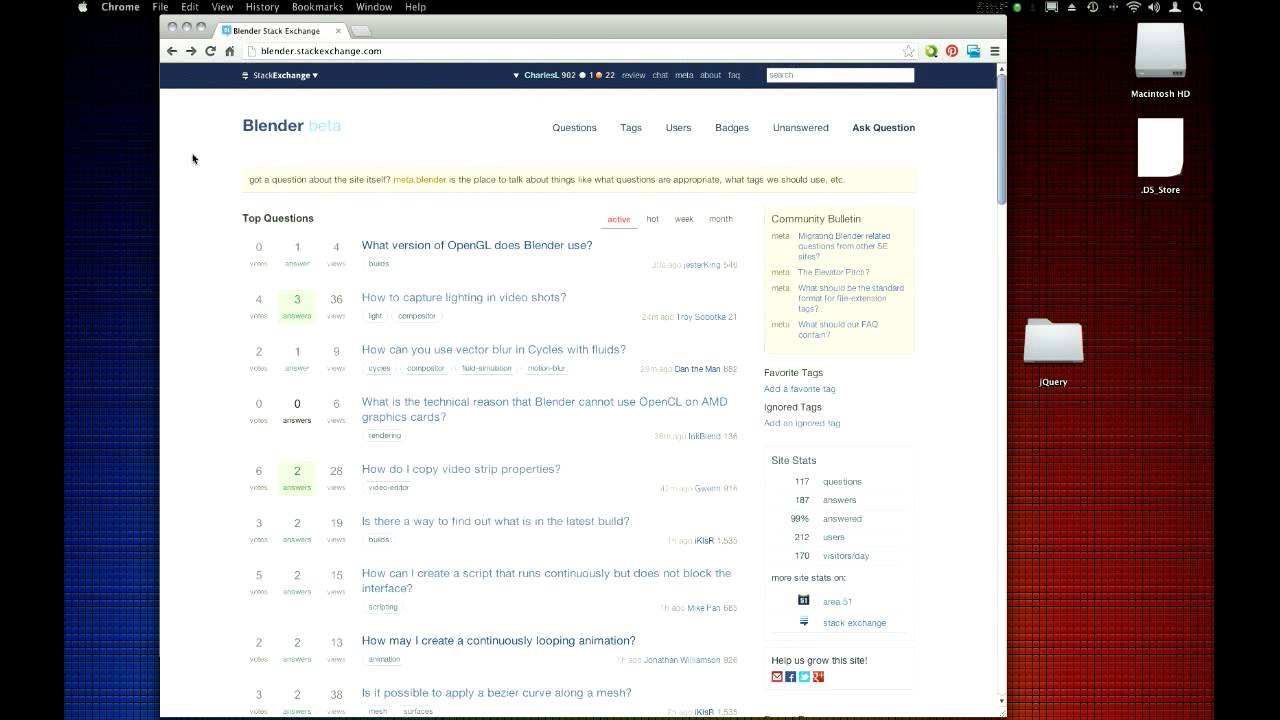Open the chat link in top bar
Screen dimensions: 1280x720
click(x=660, y=75)
